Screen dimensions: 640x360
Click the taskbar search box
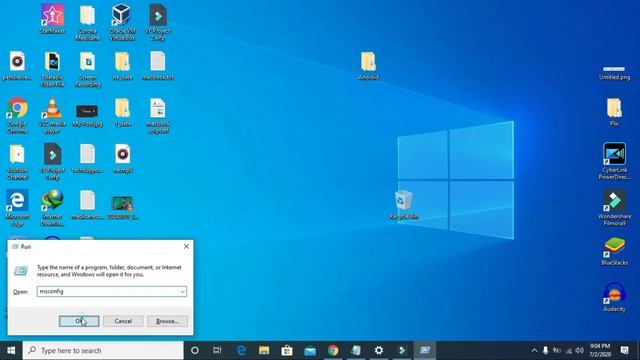[x=103, y=350]
